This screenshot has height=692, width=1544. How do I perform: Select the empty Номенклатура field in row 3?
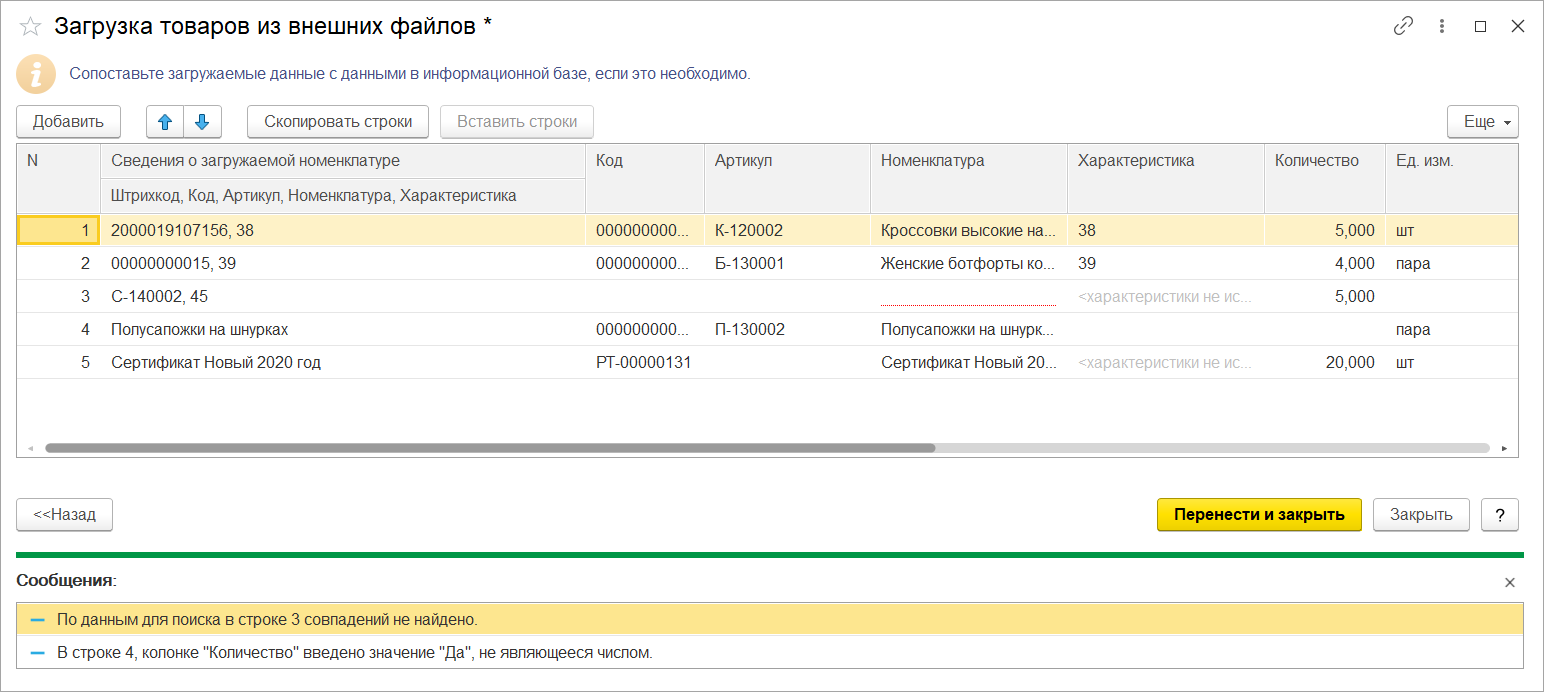(x=967, y=296)
